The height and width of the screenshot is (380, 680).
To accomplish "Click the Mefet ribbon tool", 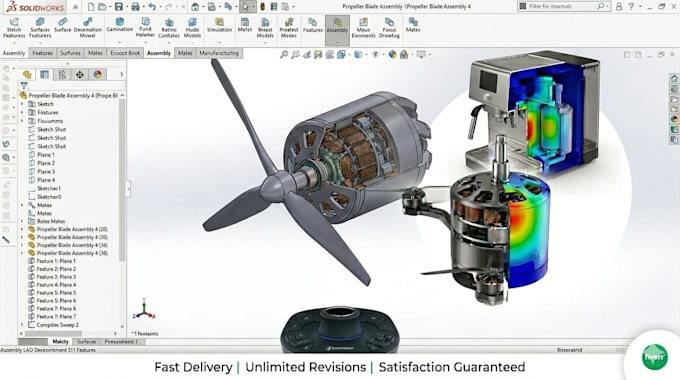I will pyautogui.click(x=245, y=25).
